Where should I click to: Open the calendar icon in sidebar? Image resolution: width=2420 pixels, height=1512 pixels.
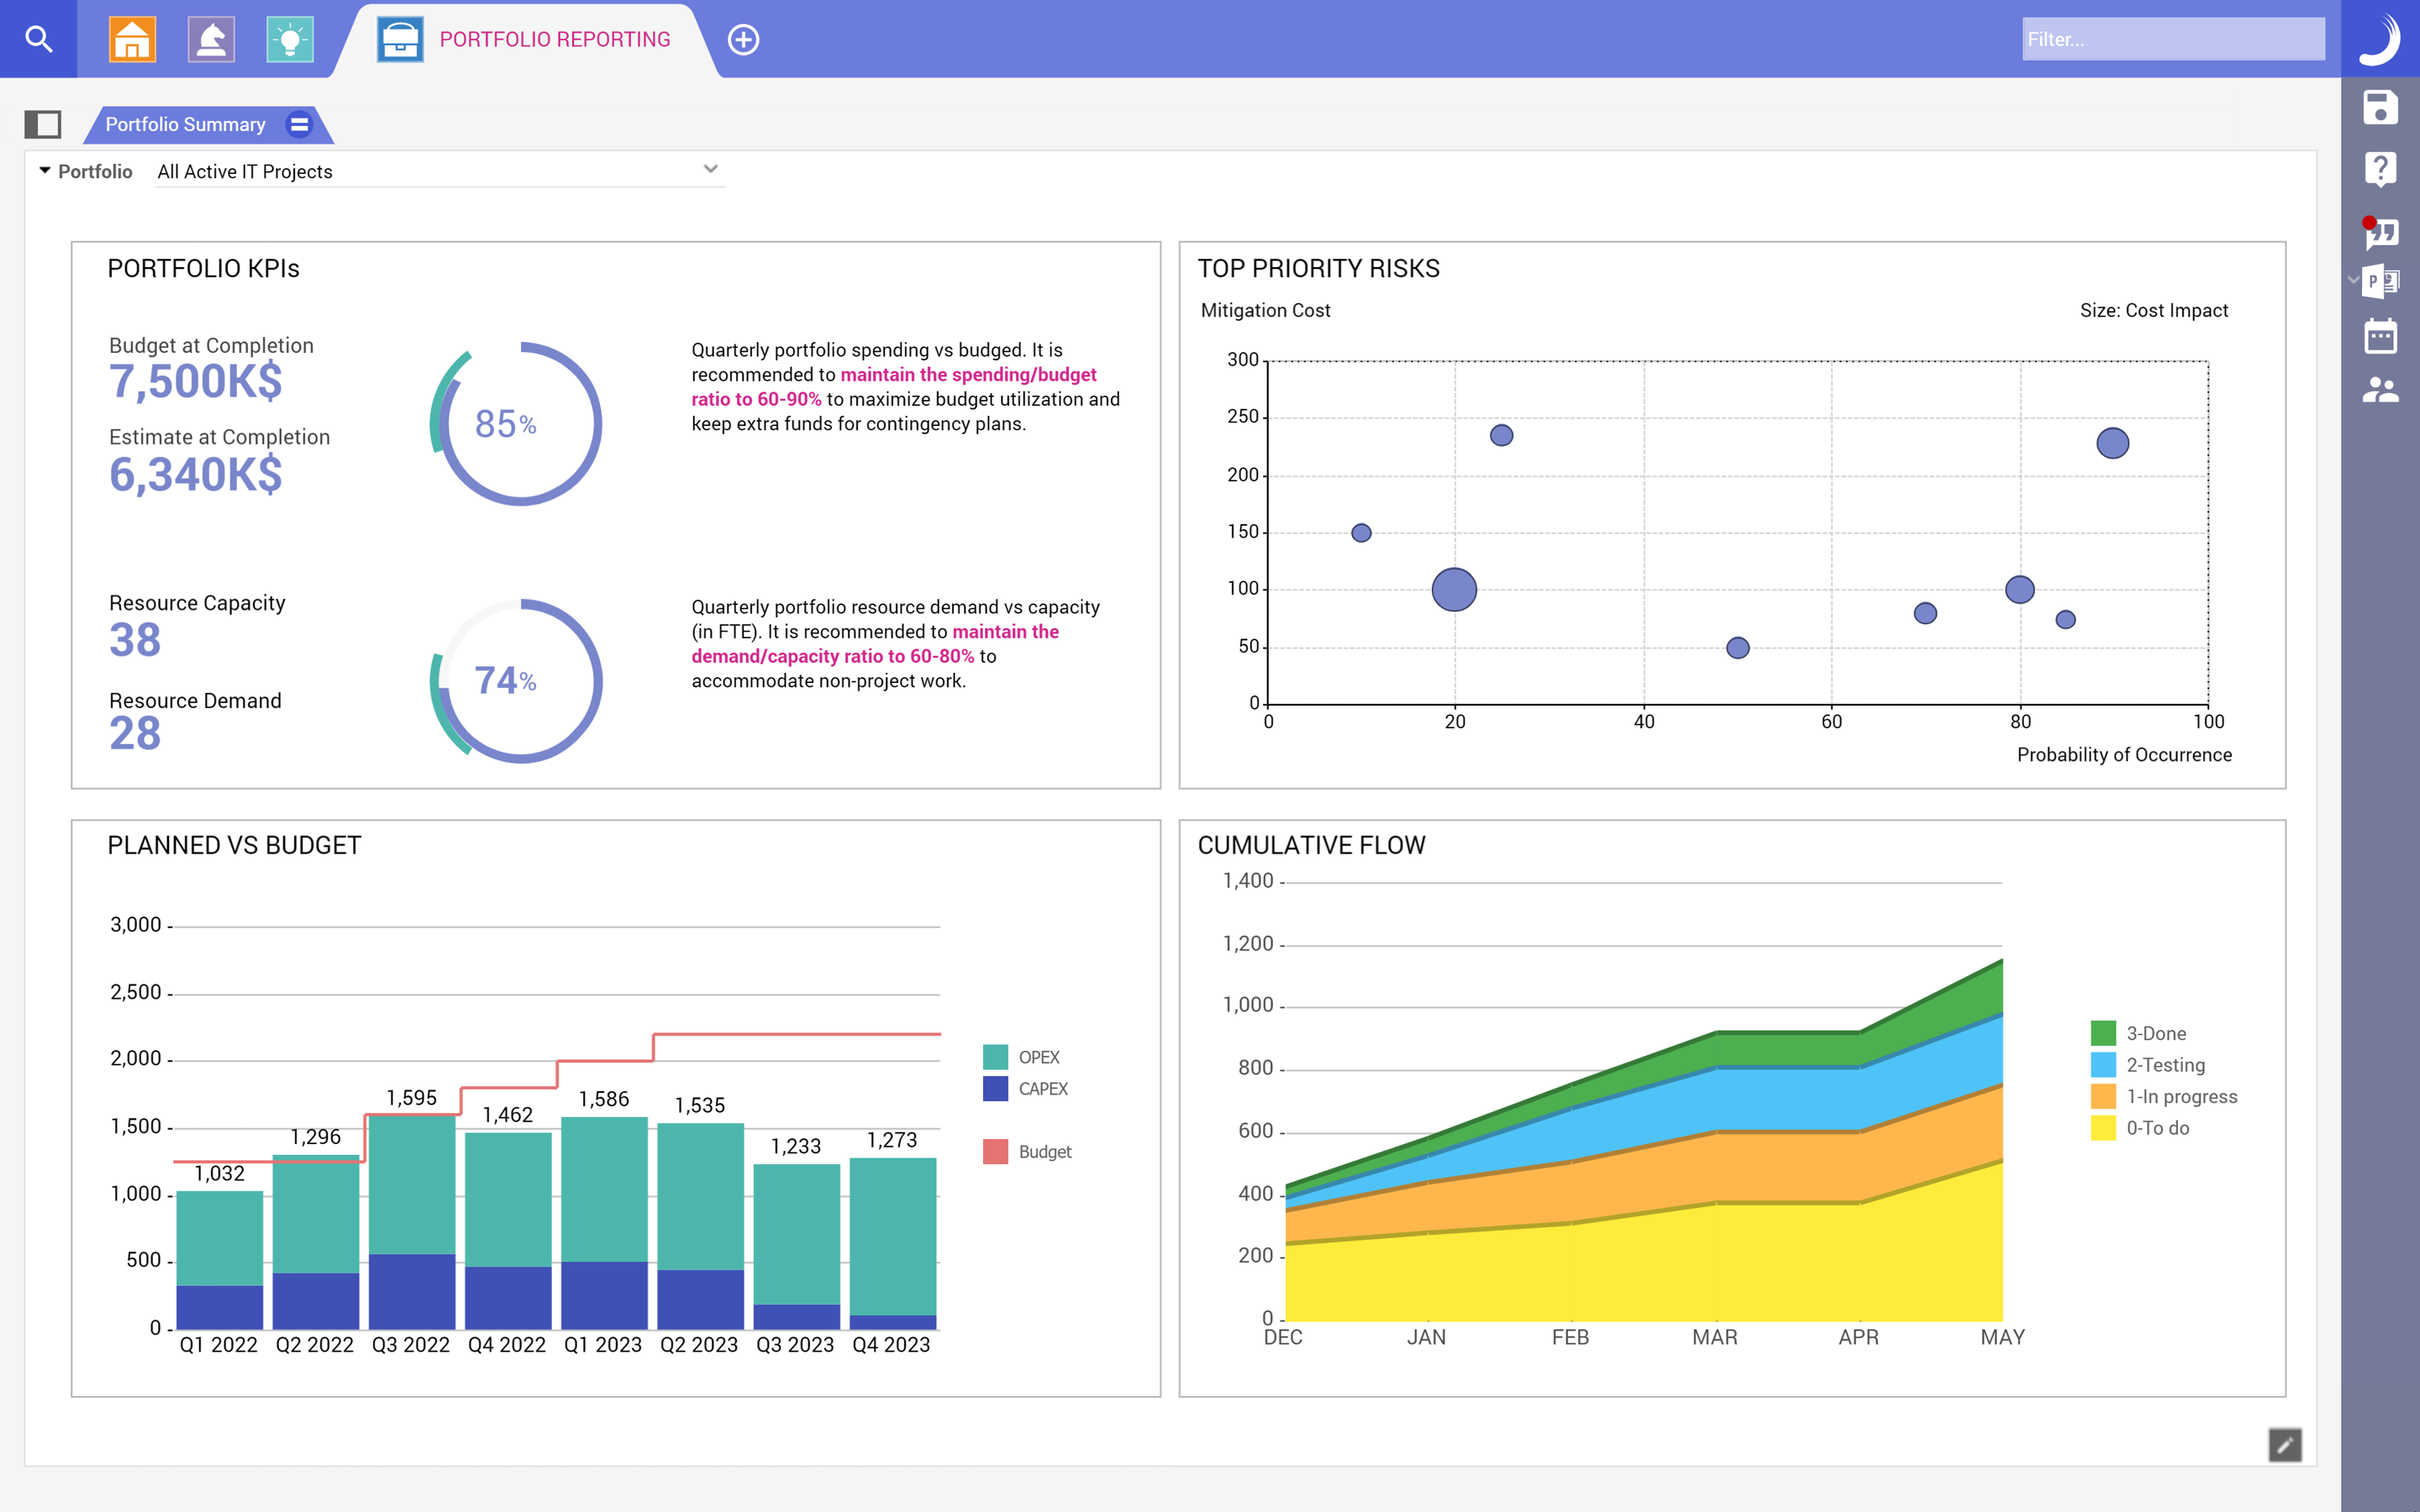pos(2381,336)
